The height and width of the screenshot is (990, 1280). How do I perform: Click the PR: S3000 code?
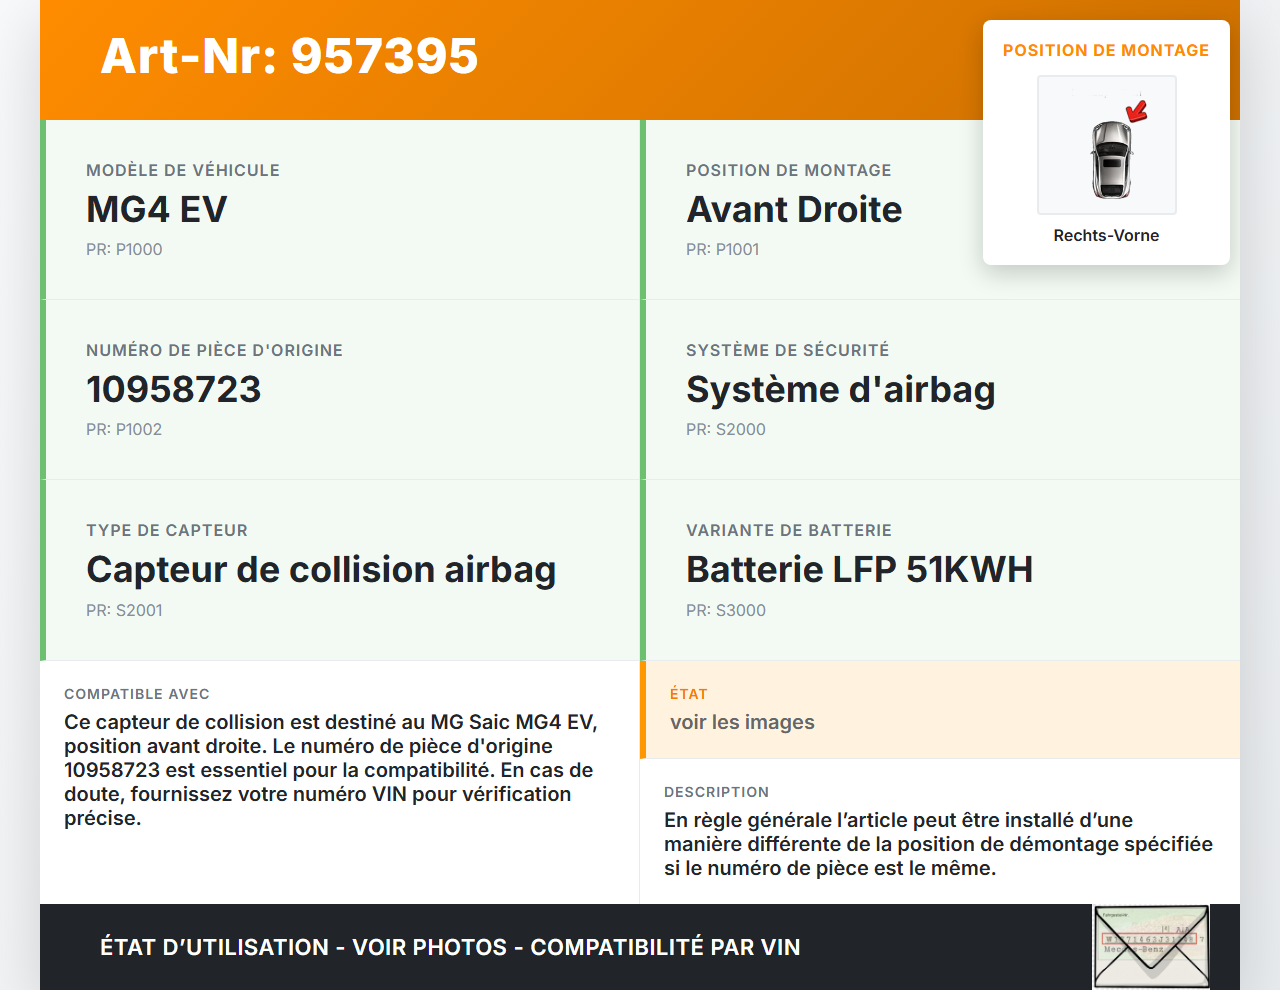point(726,610)
